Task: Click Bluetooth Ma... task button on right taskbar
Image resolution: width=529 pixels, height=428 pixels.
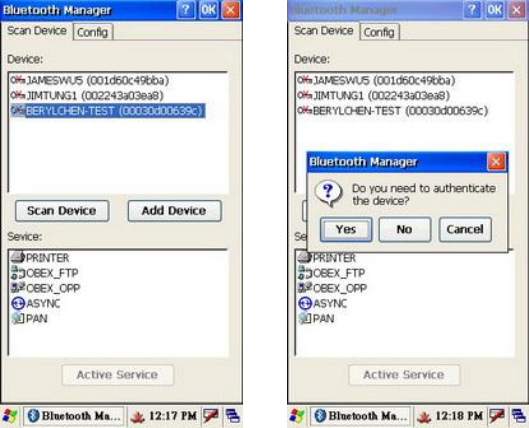Action: pos(360,416)
